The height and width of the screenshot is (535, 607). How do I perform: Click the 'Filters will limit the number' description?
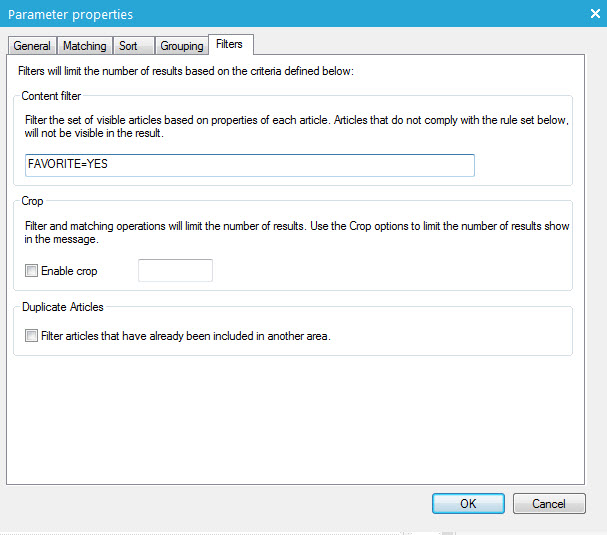click(186, 71)
